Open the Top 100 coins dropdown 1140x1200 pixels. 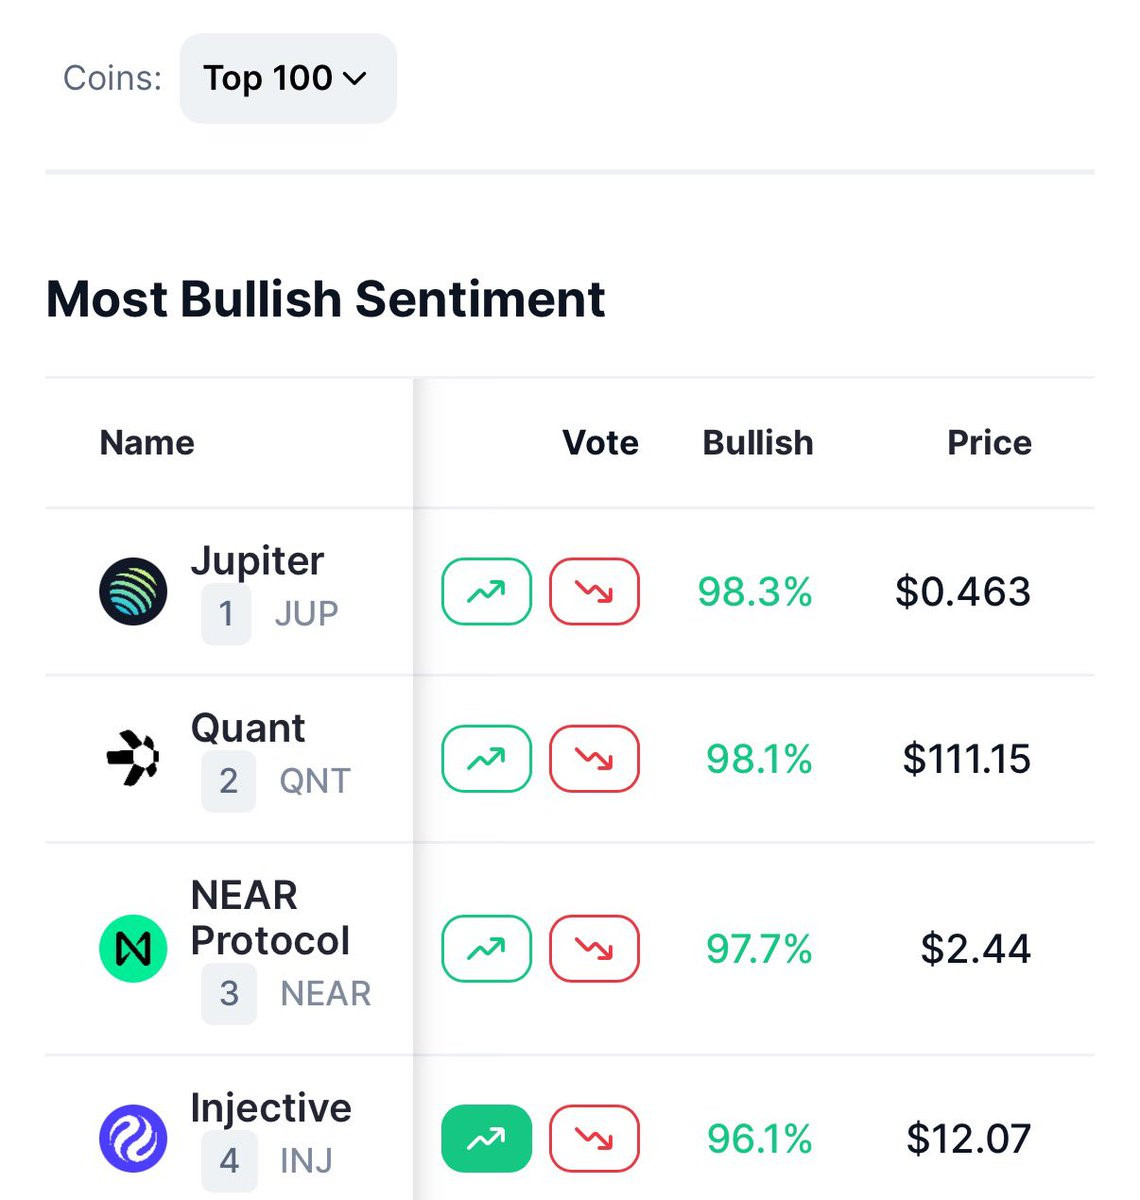(288, 78)
